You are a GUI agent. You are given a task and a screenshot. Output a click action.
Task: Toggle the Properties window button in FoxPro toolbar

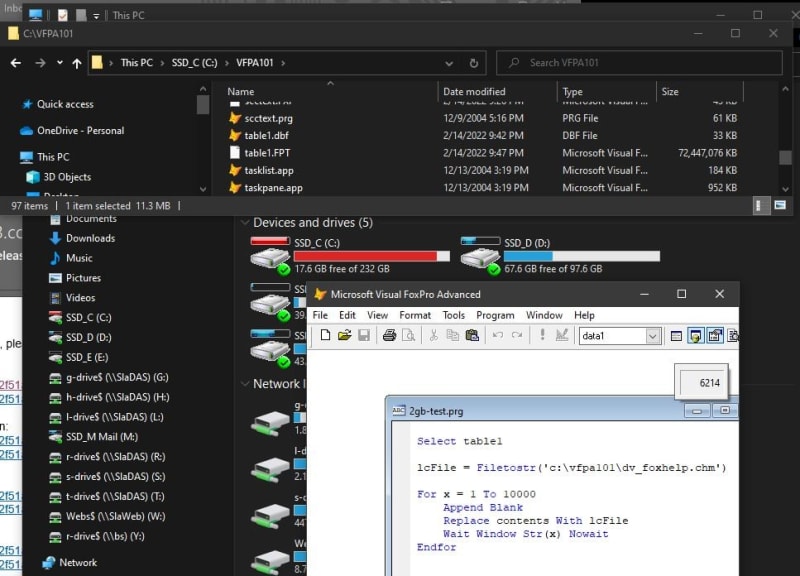coord(715,336)
